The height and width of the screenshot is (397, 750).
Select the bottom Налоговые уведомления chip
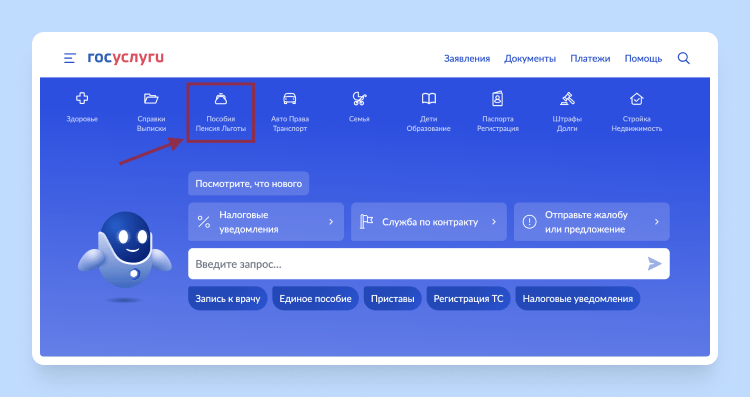coord(577,298)
